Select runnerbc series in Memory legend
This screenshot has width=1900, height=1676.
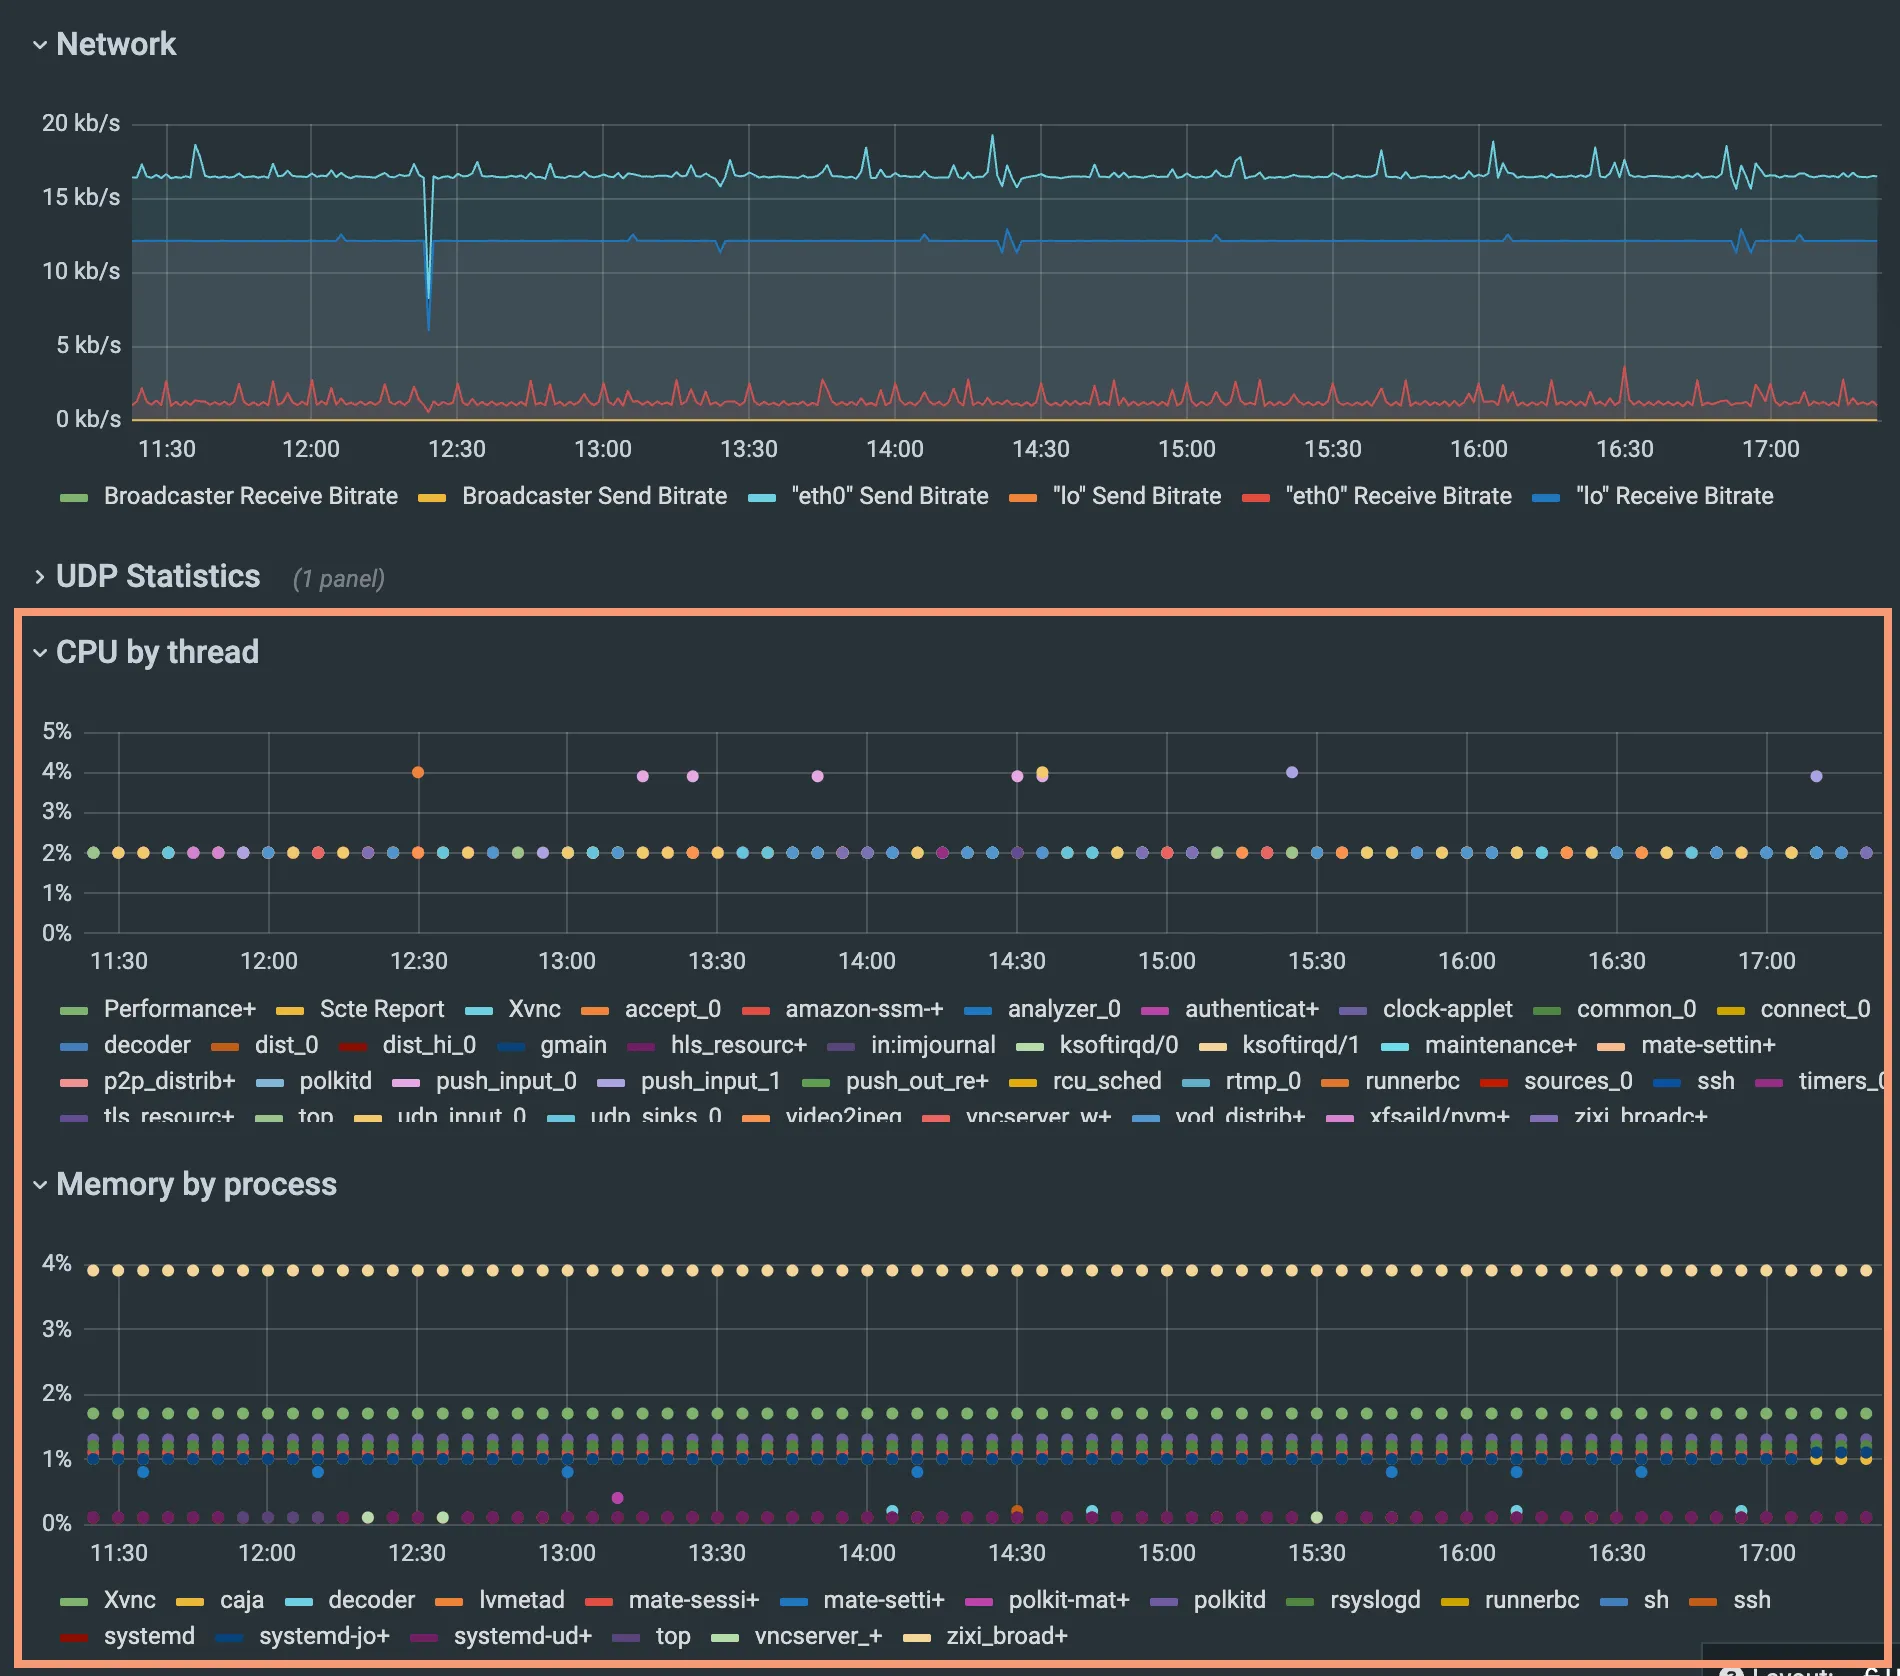[x=1532, y=1600]
